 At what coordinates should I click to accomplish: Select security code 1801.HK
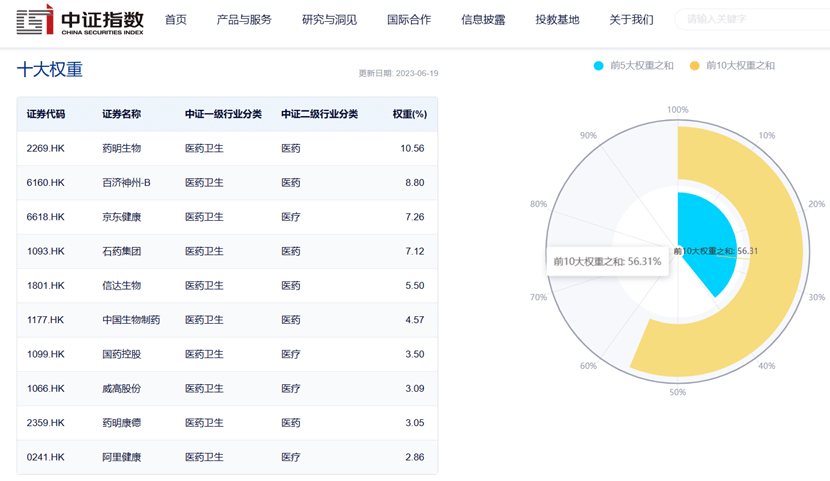point(46,286)
